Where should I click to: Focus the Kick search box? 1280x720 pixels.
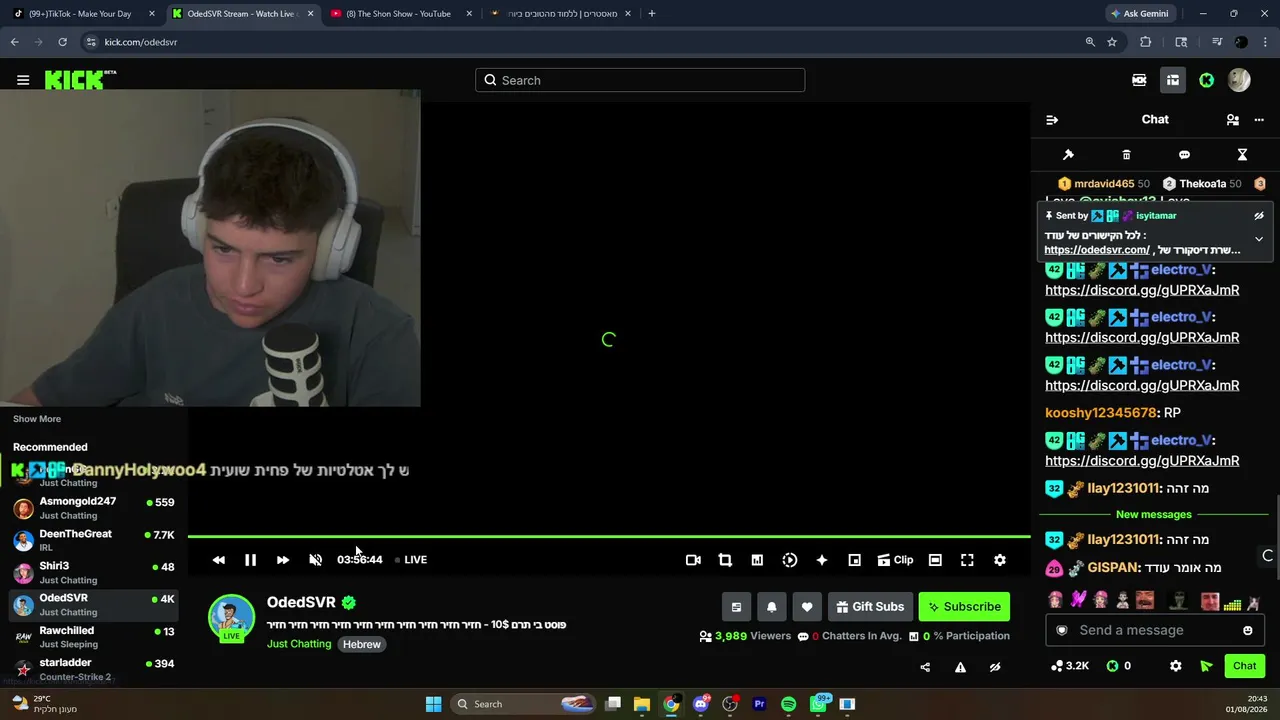(x=640, y=80)
